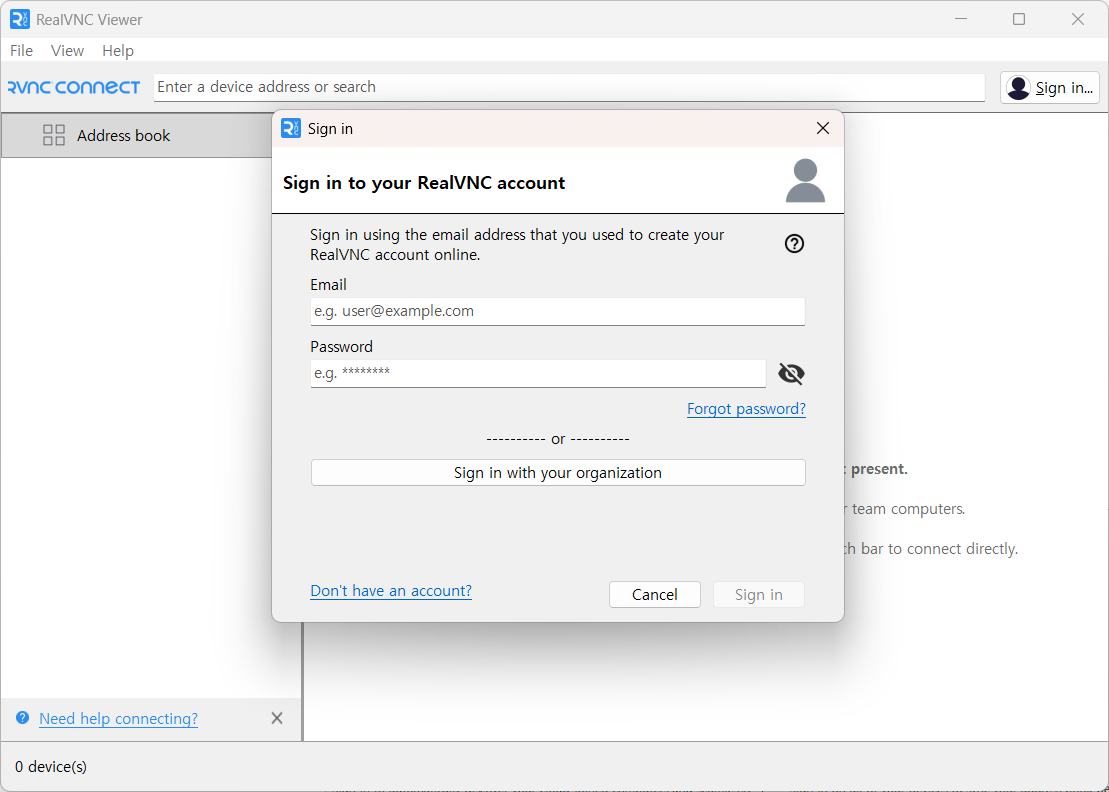Click the device address search field
The image size is (1109, 792).
[569, 87]
